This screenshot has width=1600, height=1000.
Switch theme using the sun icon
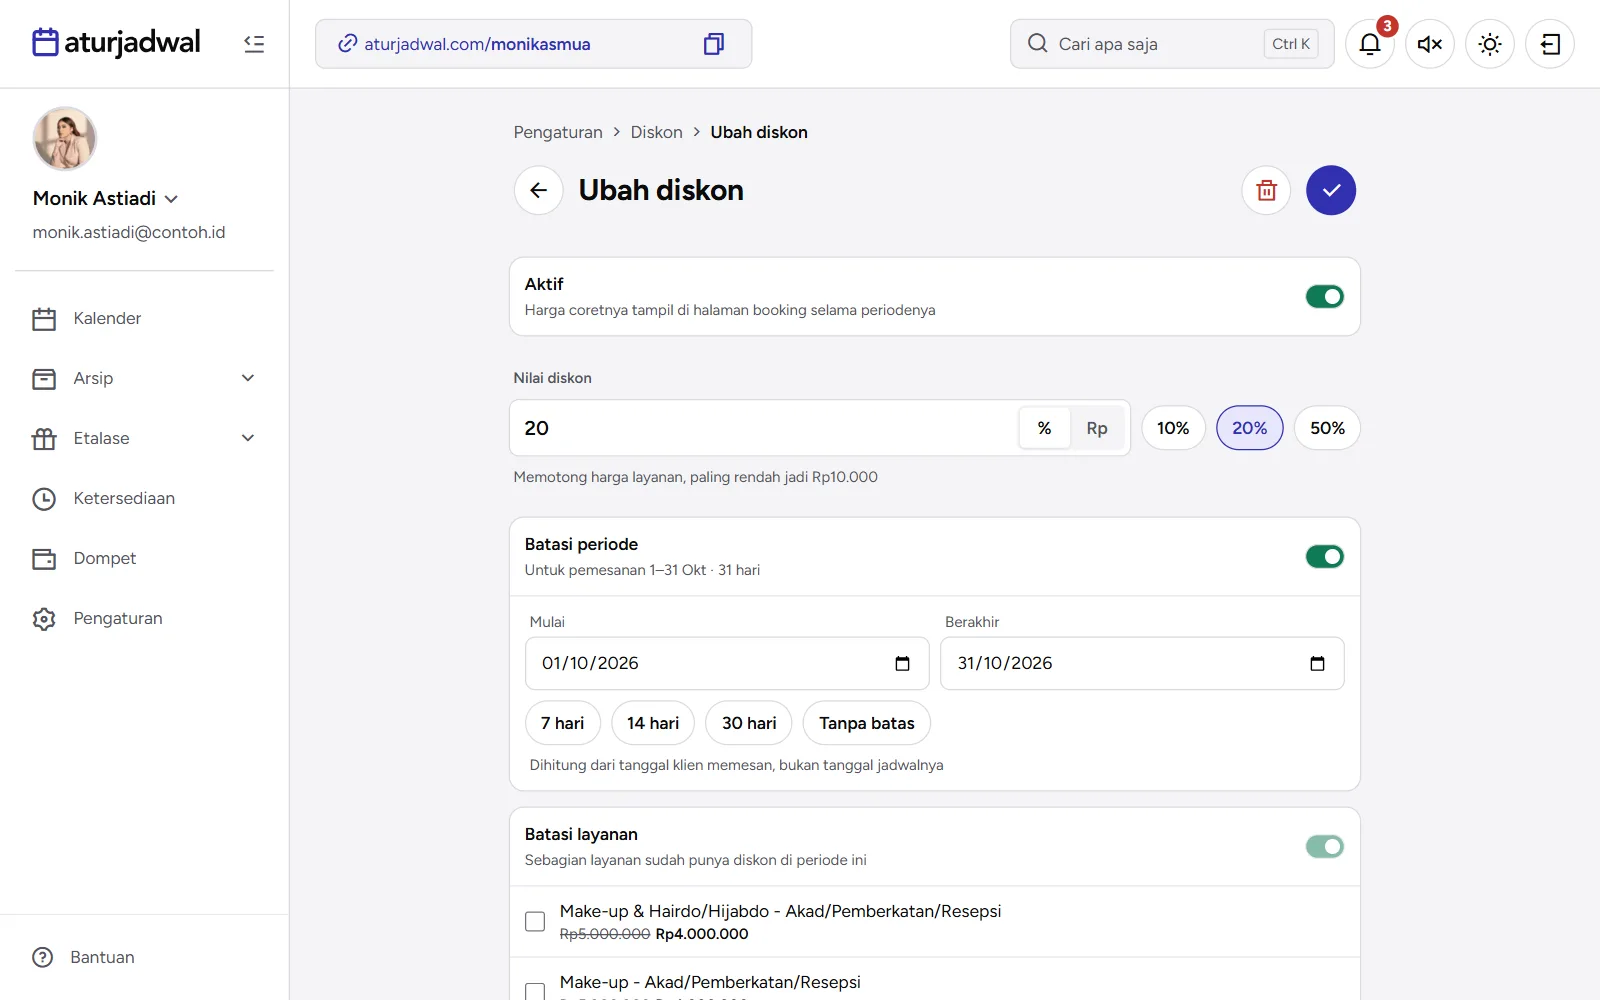coord(1490,44)
